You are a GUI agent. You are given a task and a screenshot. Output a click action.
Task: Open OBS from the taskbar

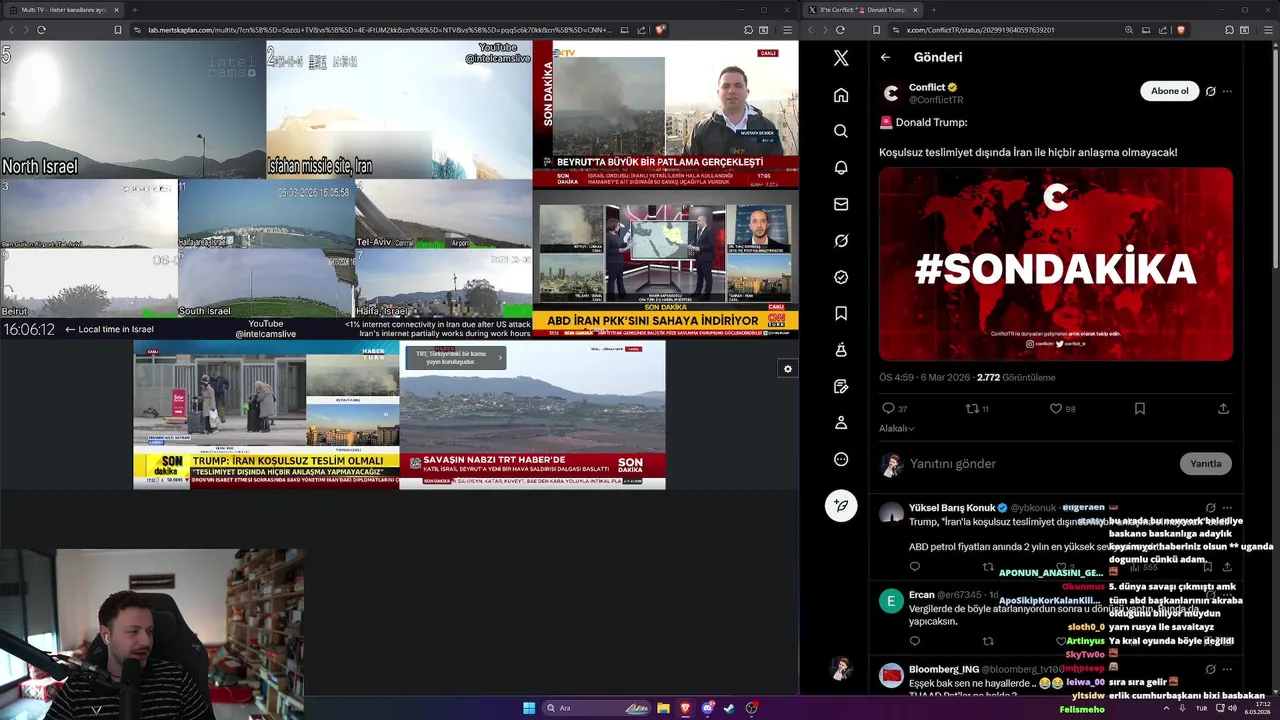click(752, 708)
